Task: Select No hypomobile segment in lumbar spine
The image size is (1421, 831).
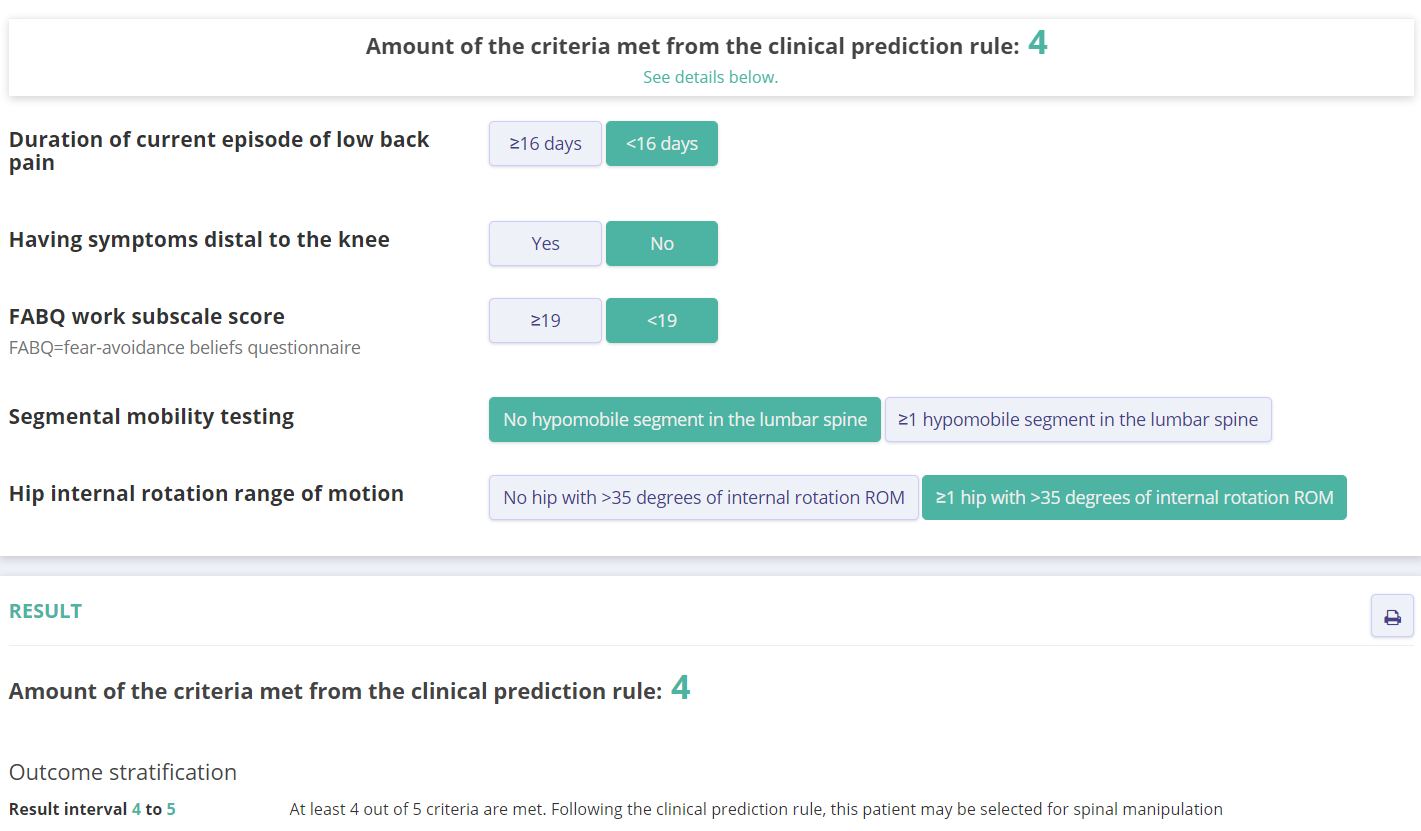Action: [x=685, y=419]
